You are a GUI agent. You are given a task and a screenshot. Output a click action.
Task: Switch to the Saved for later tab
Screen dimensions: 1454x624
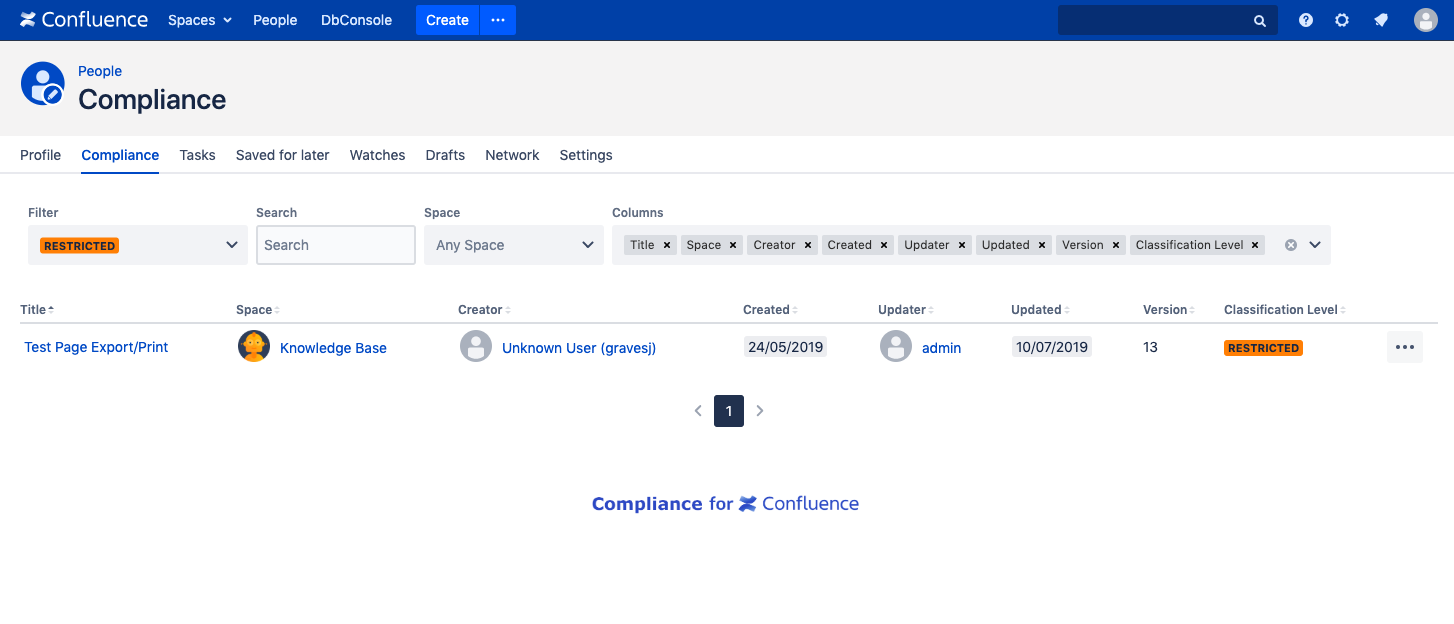[282, 155]
